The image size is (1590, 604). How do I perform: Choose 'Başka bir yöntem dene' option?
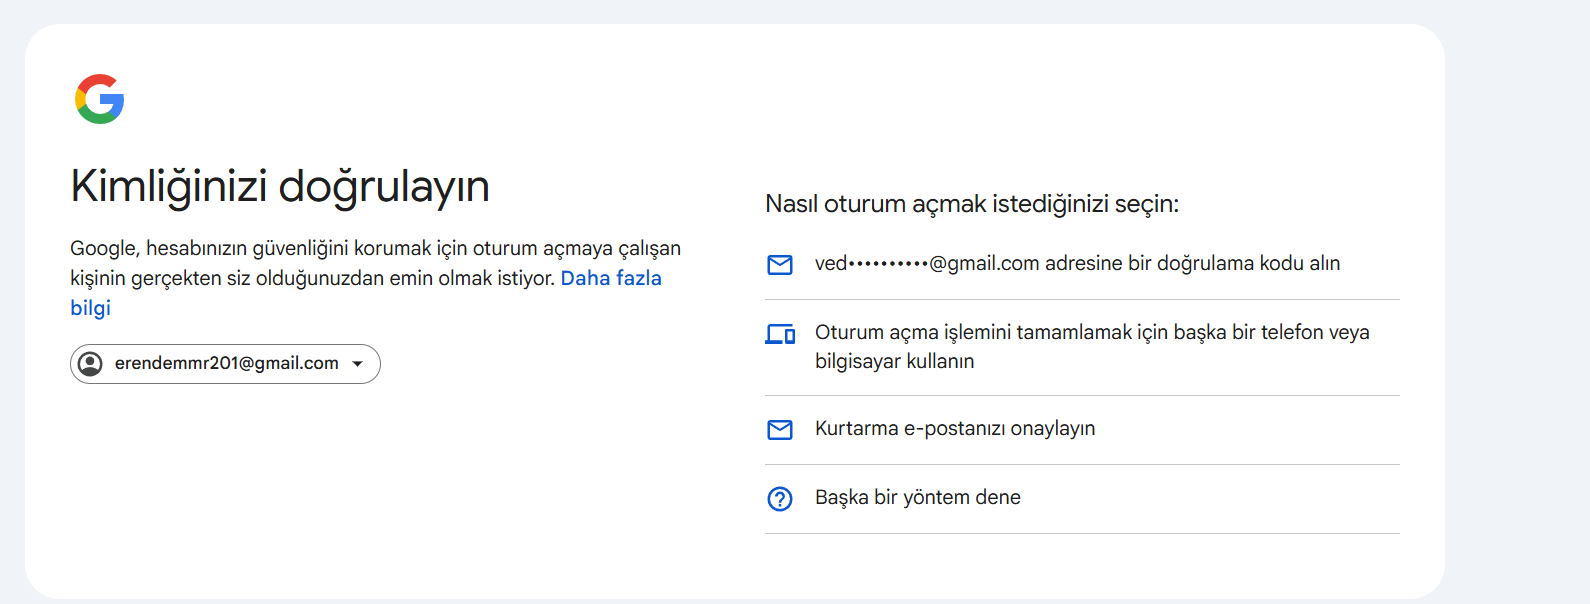pos(1082,498)
